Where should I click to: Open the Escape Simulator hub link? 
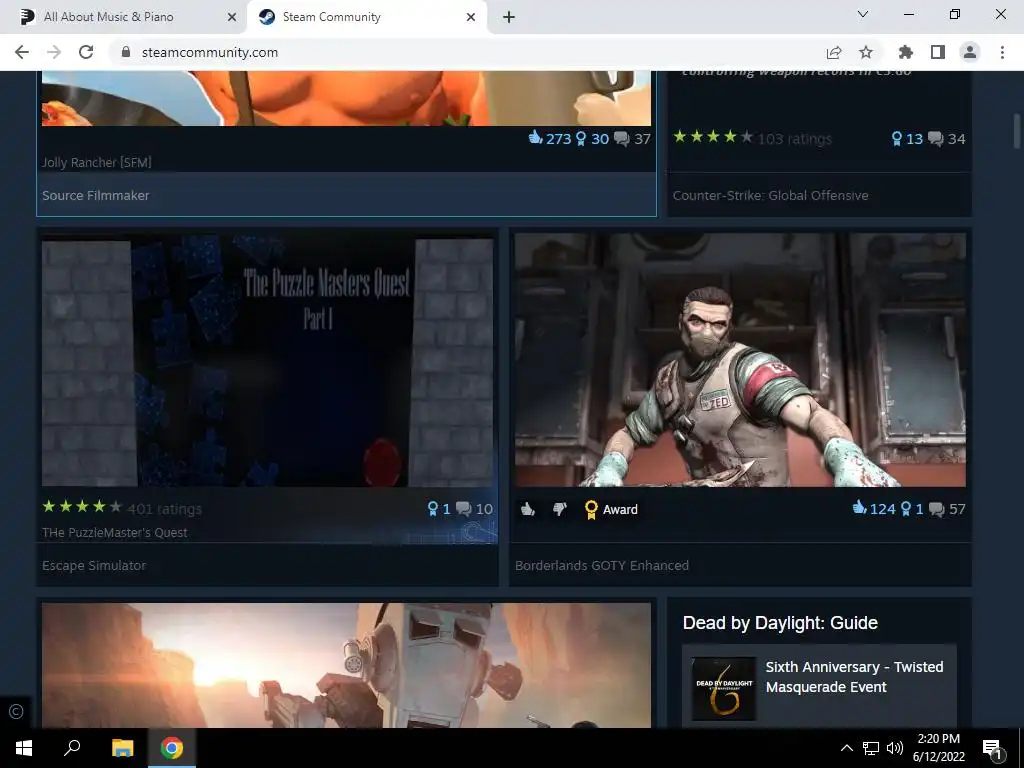94,566
